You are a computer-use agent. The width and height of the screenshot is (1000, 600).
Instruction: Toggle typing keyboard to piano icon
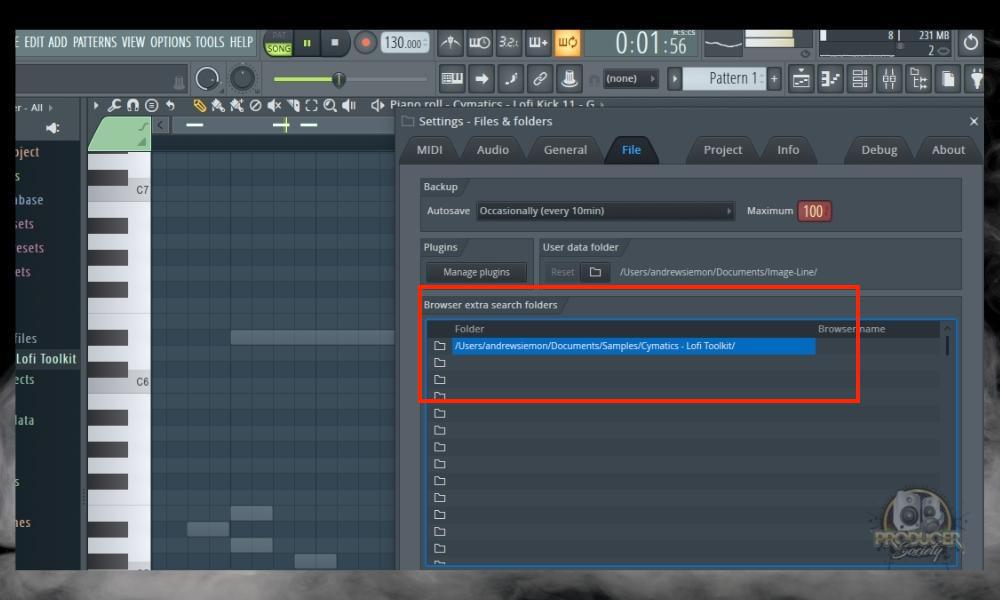(x=452, y=78)
